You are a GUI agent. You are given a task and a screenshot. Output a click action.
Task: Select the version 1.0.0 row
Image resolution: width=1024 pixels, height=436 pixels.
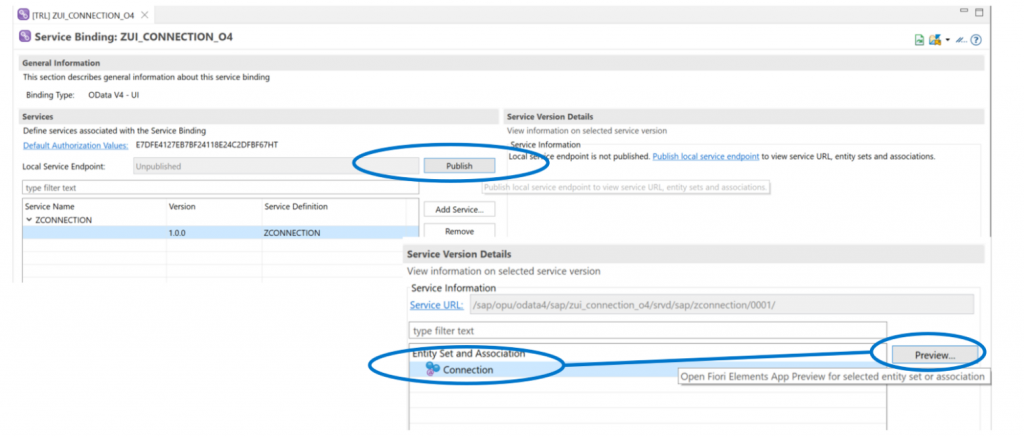pyautogui.click(x=220, y=232)
